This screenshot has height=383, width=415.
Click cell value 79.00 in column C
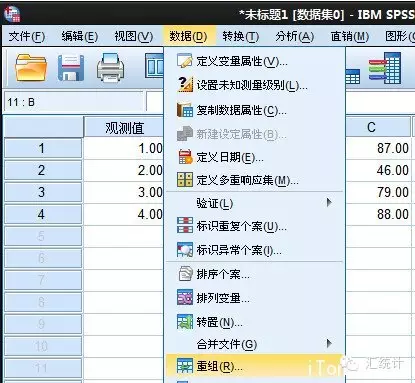(x=378, y=192)
